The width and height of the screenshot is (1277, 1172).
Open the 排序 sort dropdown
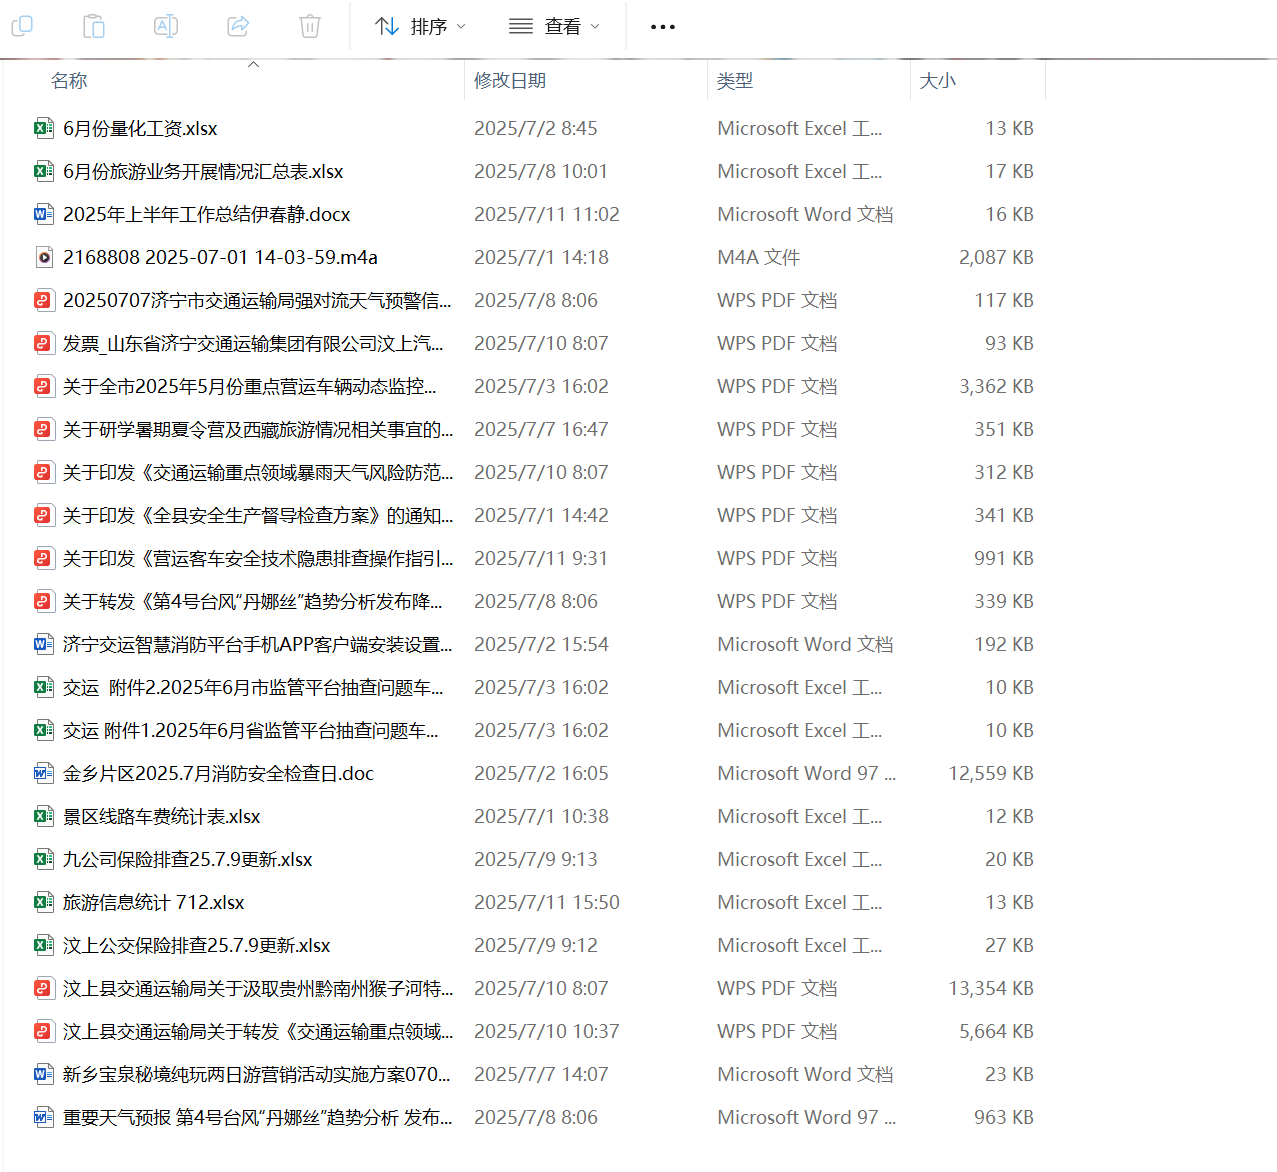click(x=420, y=26)
